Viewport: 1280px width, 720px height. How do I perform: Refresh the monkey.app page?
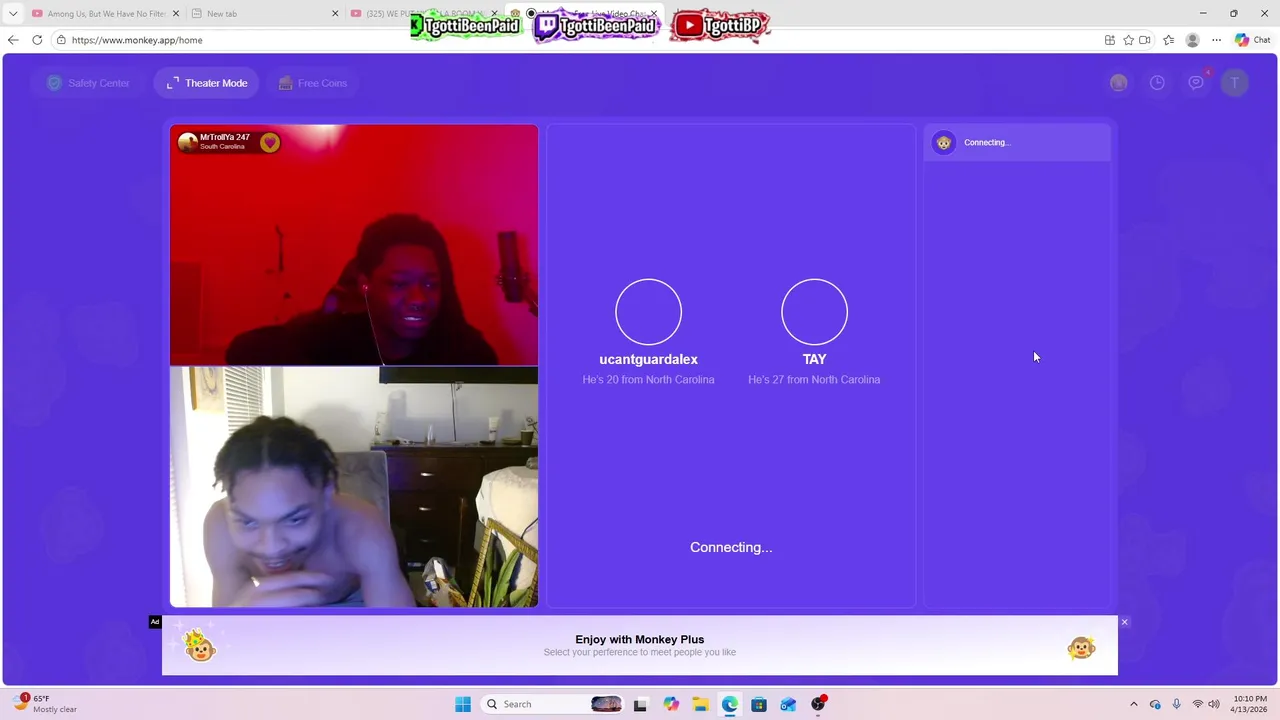[x=37, y=40]
